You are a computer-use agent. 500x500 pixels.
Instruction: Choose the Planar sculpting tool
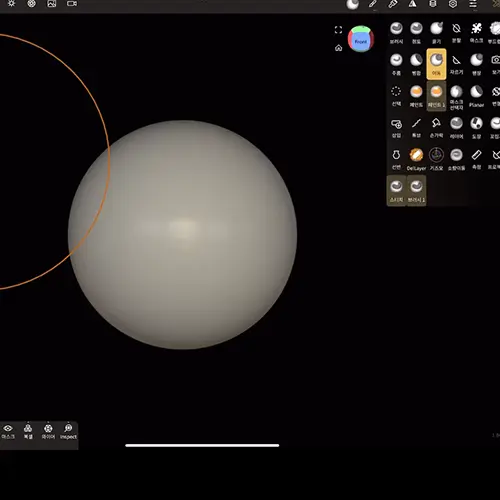pos(476,96)
